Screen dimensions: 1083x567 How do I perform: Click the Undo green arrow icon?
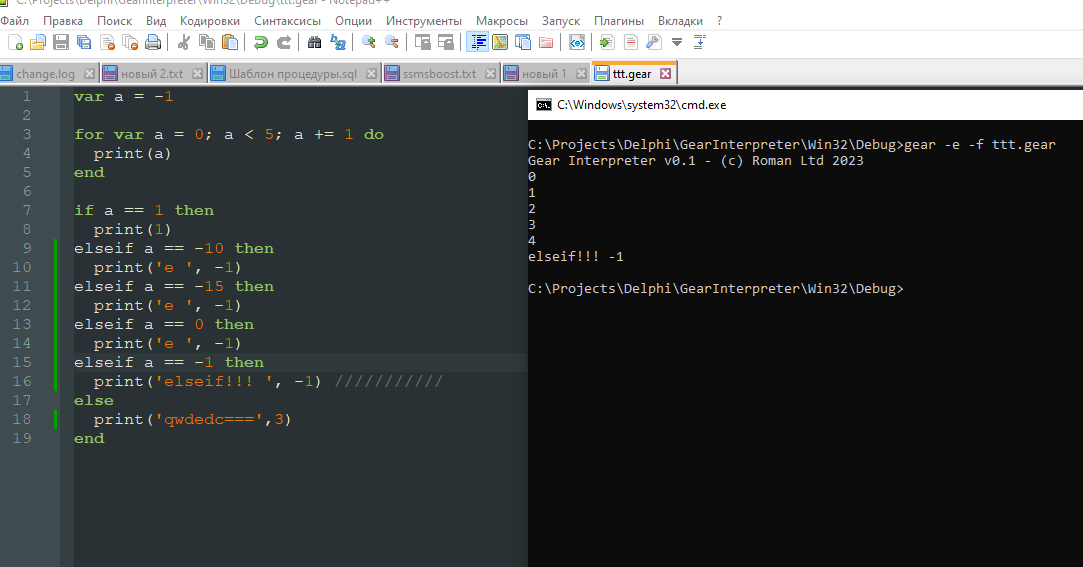(260, 42)
